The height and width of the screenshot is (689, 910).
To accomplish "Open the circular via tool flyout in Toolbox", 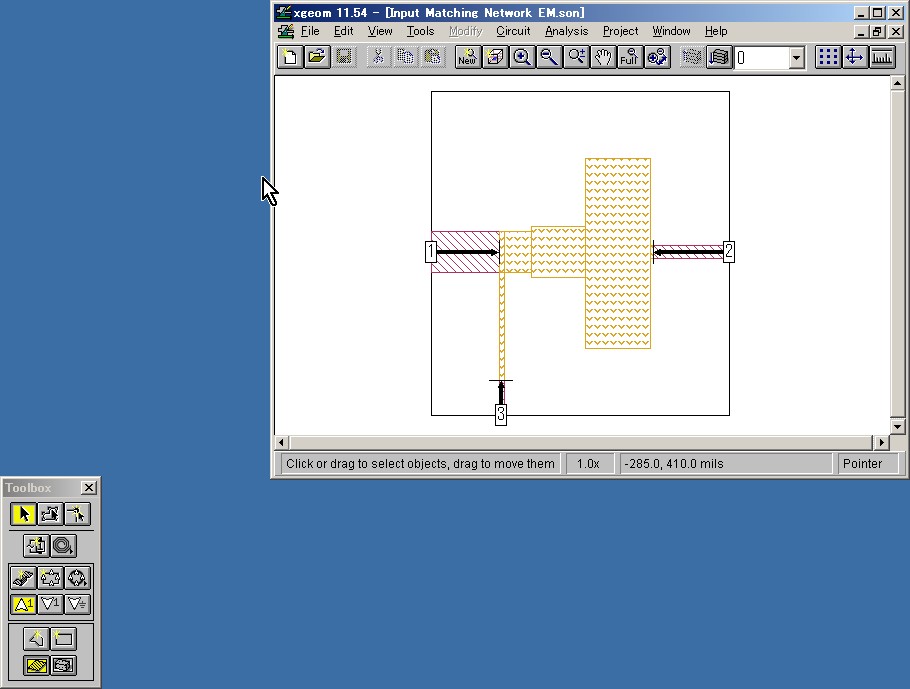I will [x=77, y=578].
